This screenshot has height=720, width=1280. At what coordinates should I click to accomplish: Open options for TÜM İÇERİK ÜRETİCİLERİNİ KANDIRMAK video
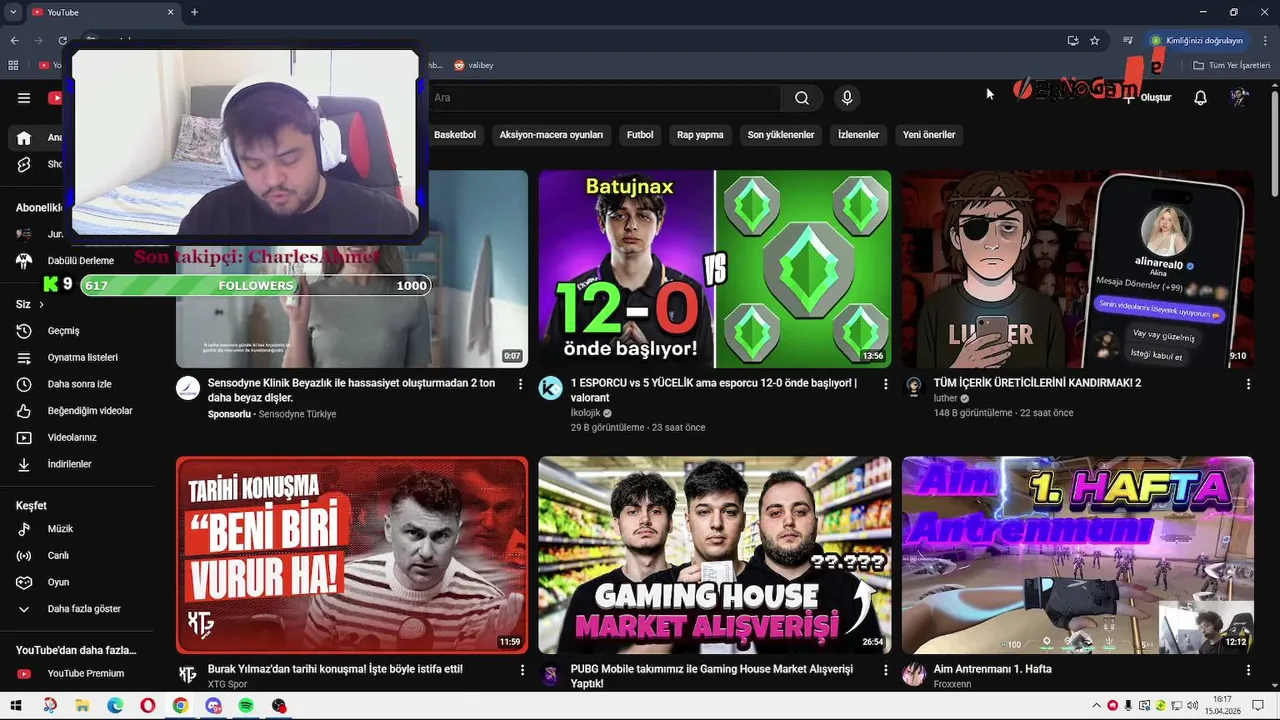click(1247, 384)
